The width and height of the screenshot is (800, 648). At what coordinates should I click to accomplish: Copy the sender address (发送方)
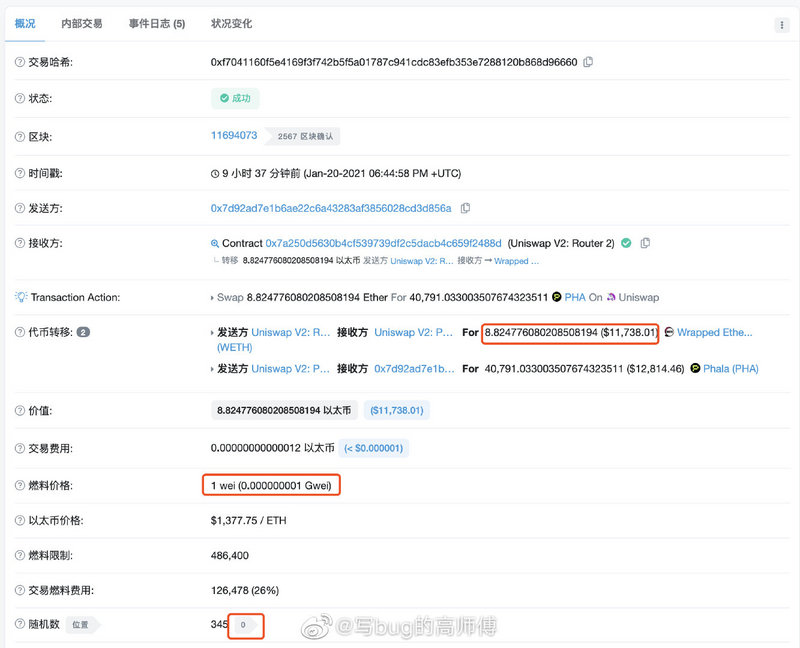pyautogui.click(x=465, y=208)
